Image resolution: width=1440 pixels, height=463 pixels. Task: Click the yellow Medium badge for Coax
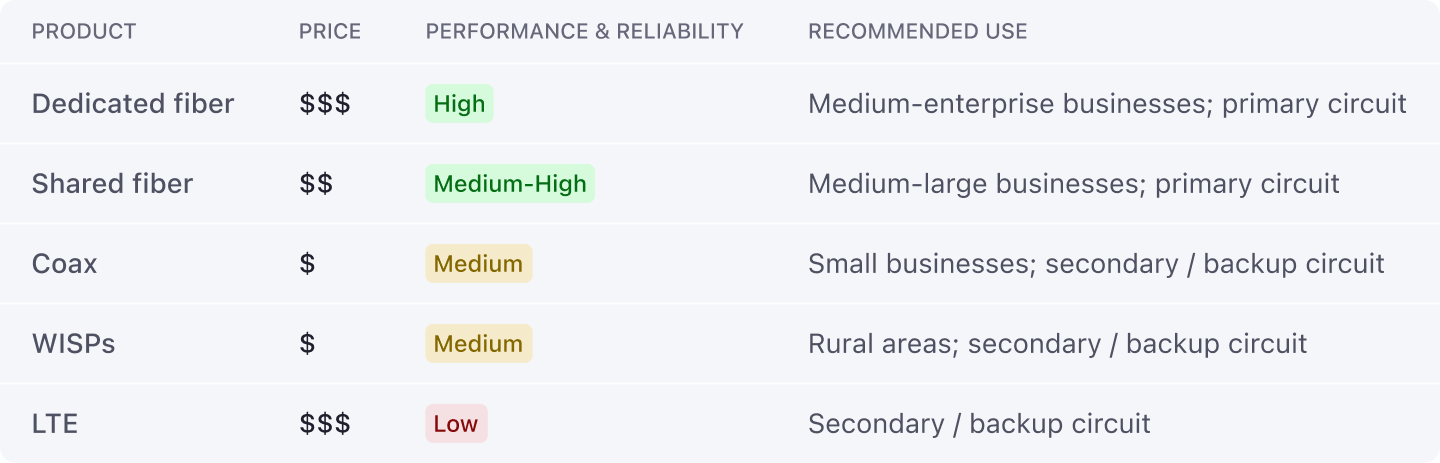tap(479, 264)
